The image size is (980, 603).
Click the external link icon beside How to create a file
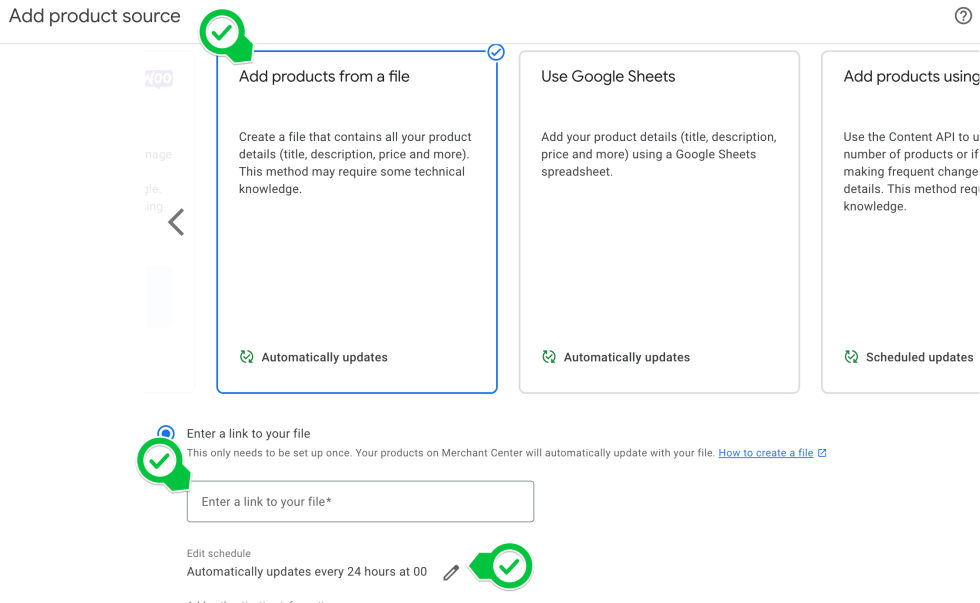click(x=822, y=453)
